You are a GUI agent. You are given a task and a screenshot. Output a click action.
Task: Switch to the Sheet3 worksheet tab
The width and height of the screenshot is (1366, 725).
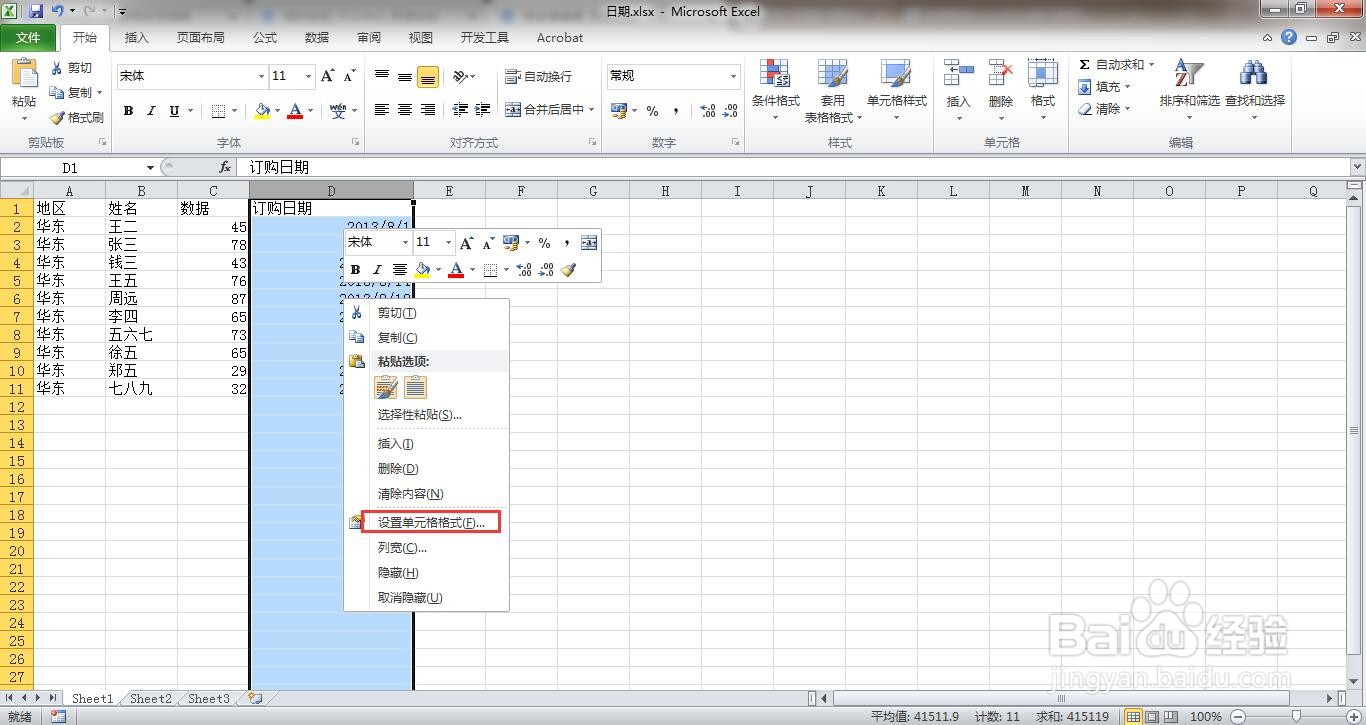209,699
